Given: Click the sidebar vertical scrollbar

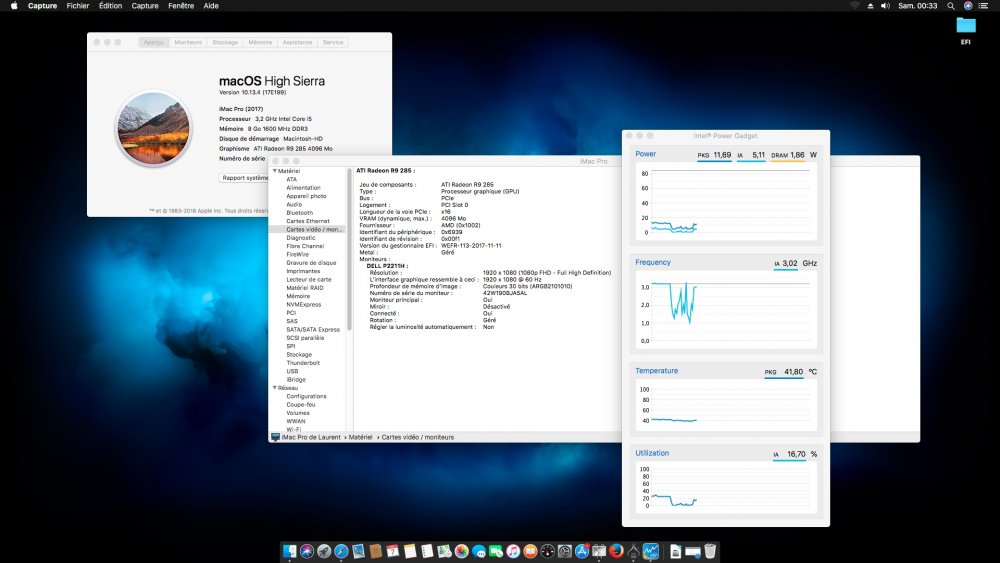Looking at the screenshot, I should point(349,249).
